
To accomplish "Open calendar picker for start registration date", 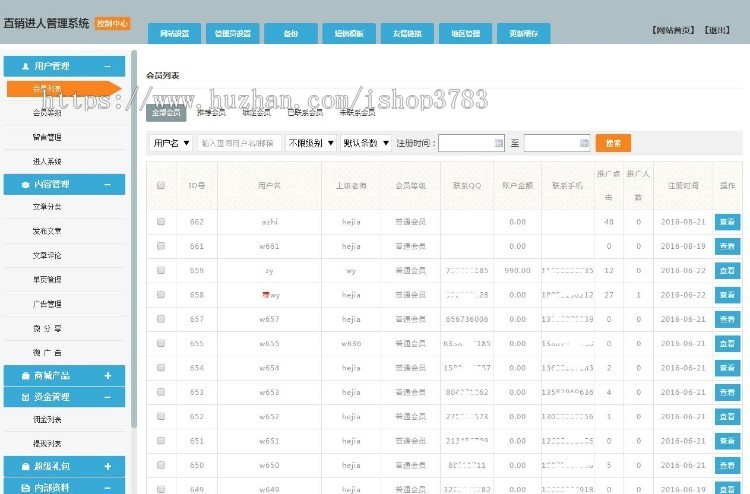I will click(498, 143).
